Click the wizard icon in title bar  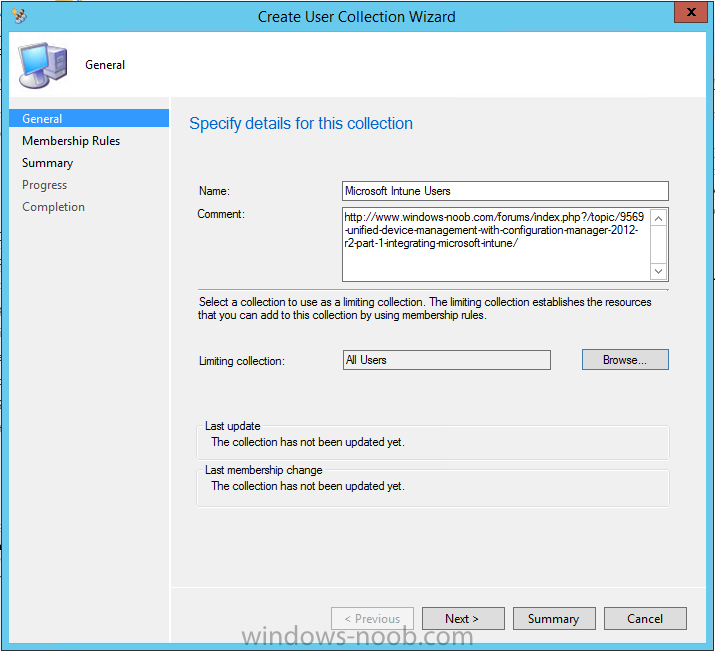point(19,16)
